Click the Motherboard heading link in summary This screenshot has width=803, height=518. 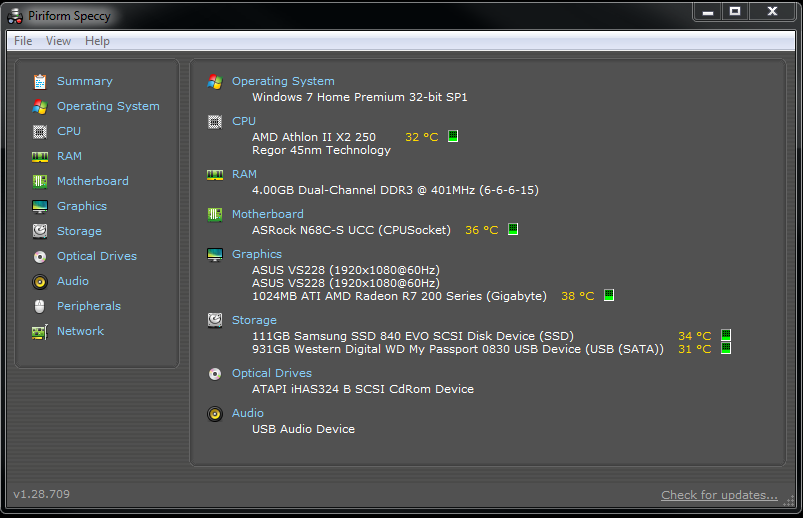click(x=268, y=214)
